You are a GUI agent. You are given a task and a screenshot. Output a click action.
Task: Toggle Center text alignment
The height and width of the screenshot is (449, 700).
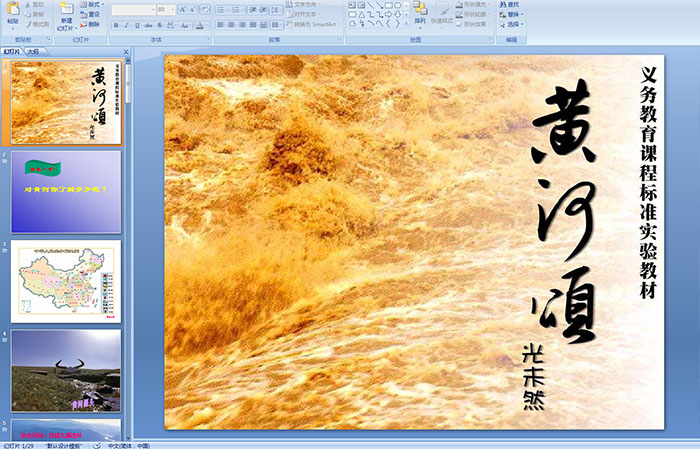231,25
